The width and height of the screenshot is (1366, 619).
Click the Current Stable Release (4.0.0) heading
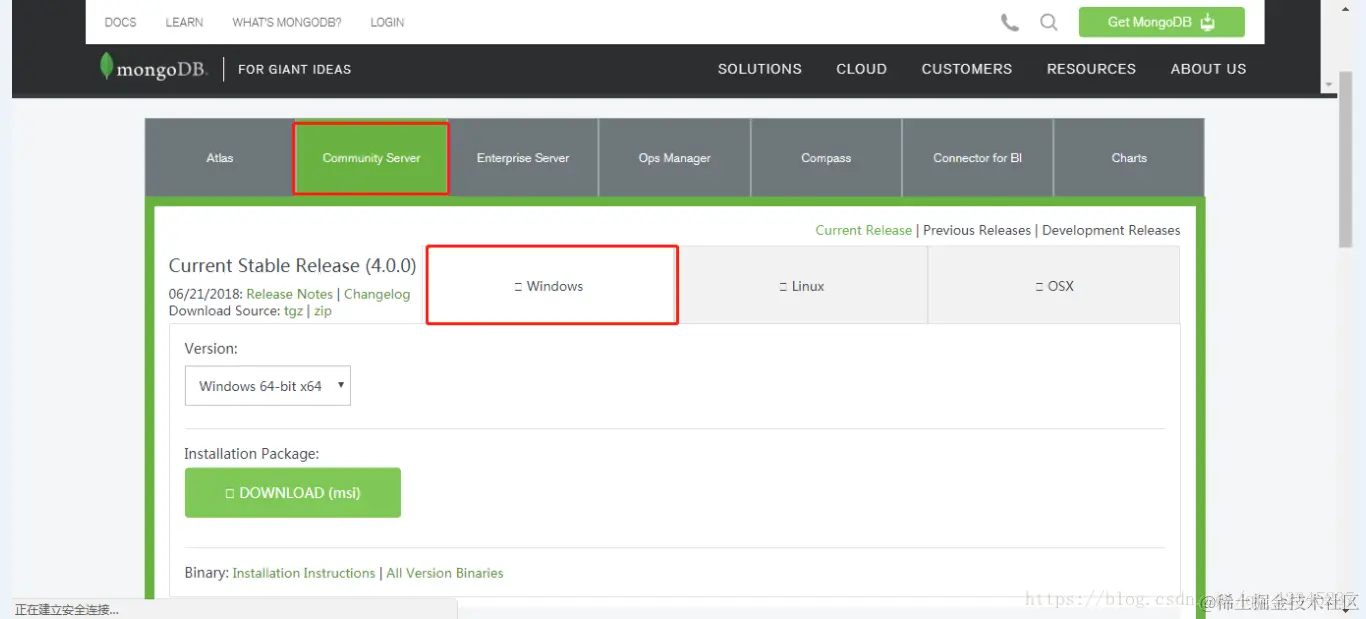[292, 266]
